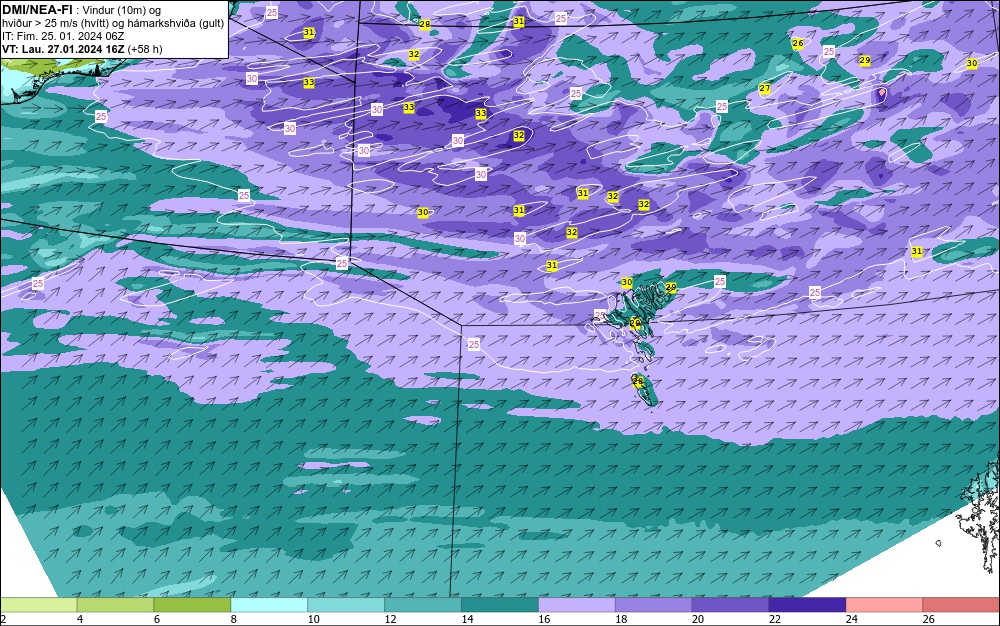Choose the 16–18 m/s lavender legend swatch
Image resolution: width=1000 pixels, height=626 pixels.
(x=577, y=605)
